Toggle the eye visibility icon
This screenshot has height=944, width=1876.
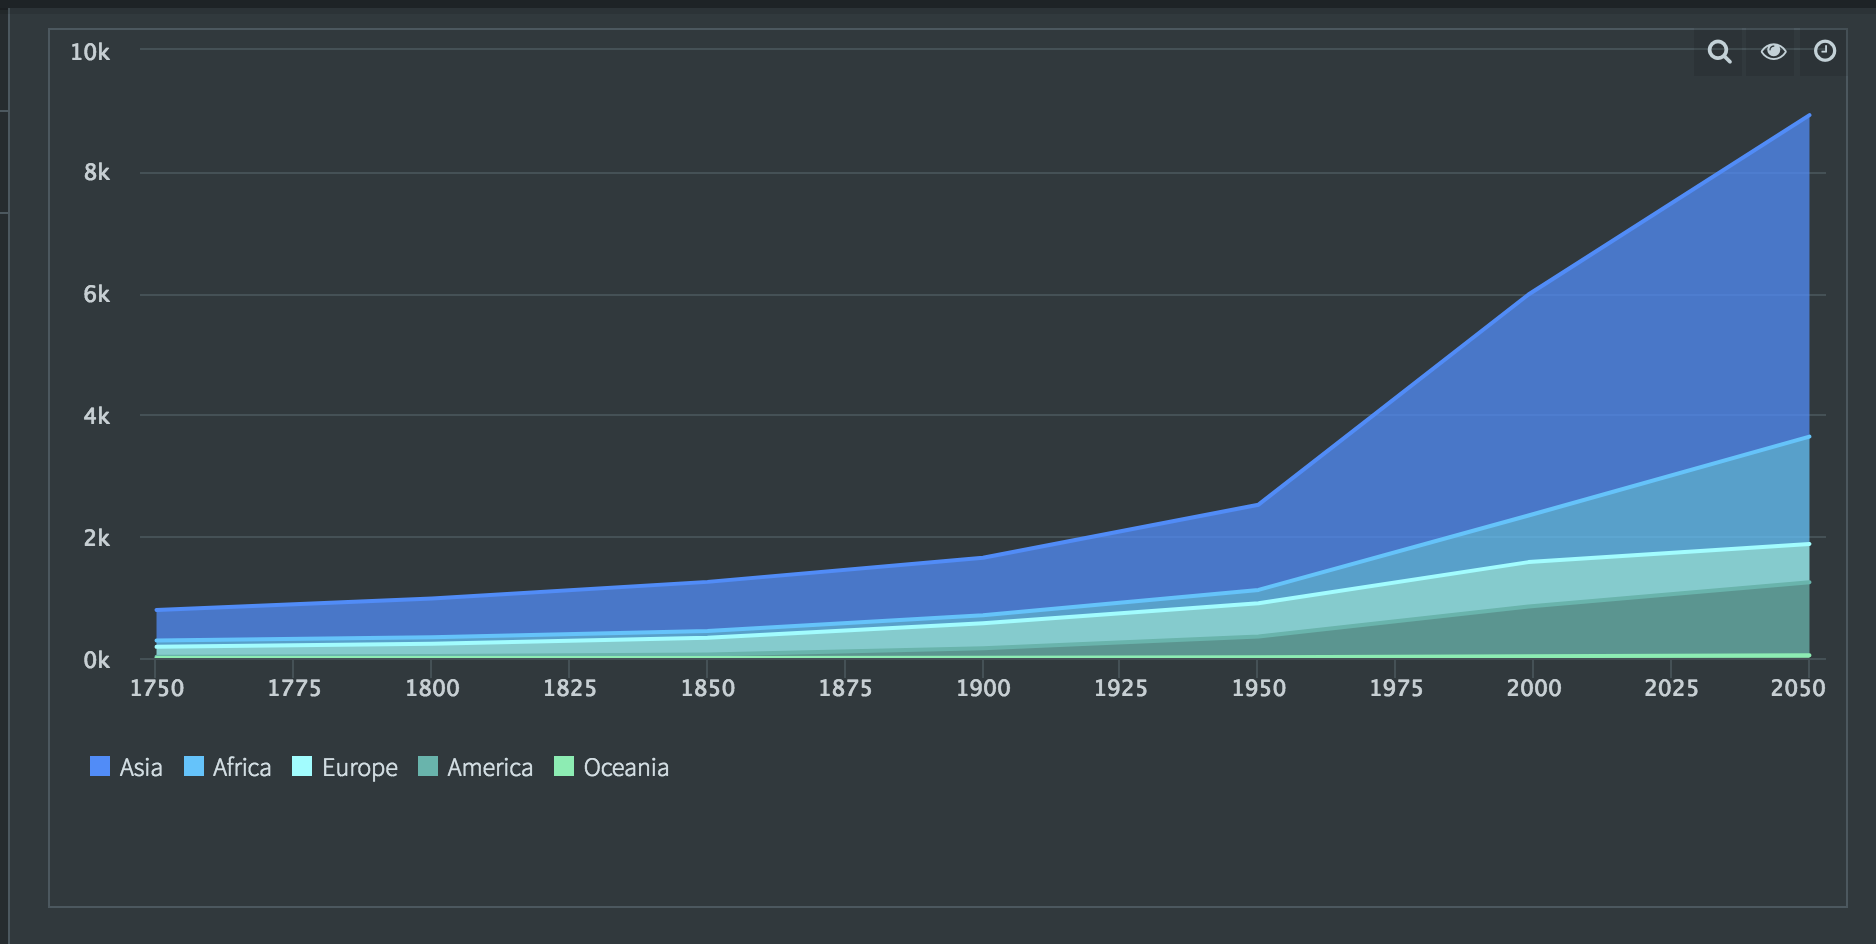click(1773, 52)
